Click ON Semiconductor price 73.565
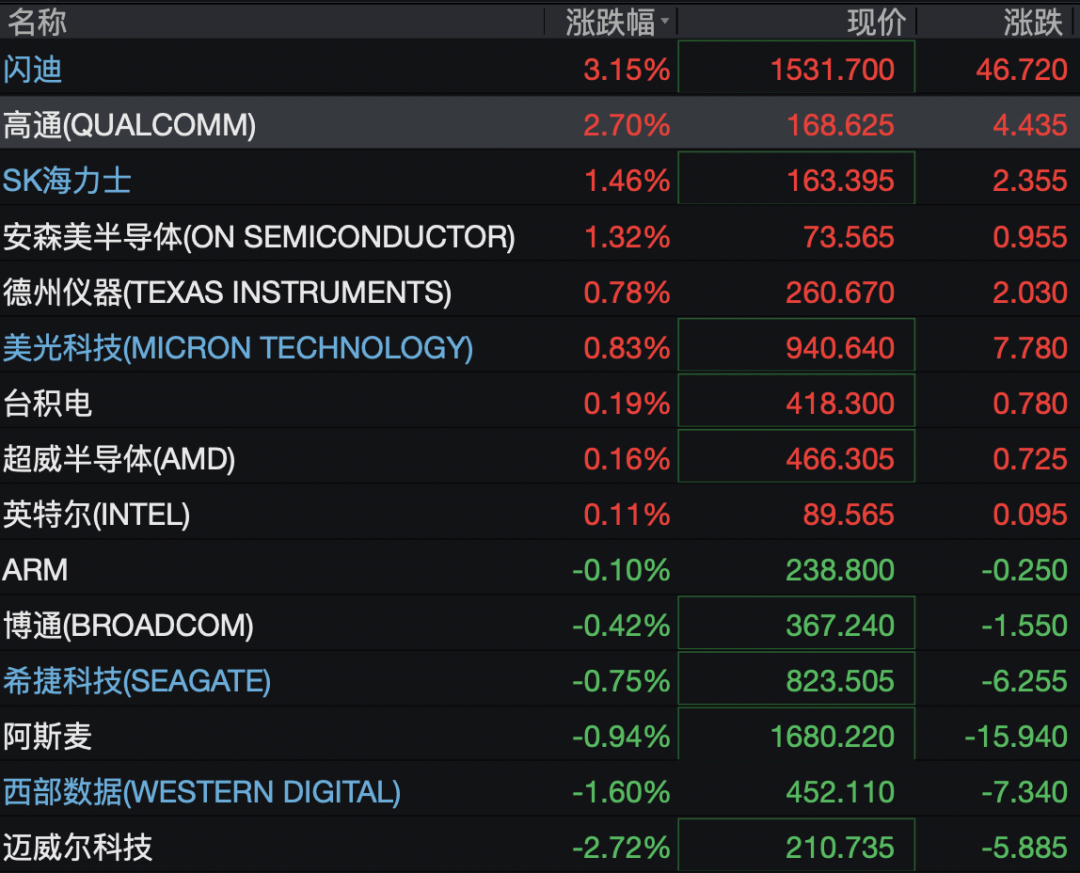Screen dimensions: 1080x873 [849, 237]
